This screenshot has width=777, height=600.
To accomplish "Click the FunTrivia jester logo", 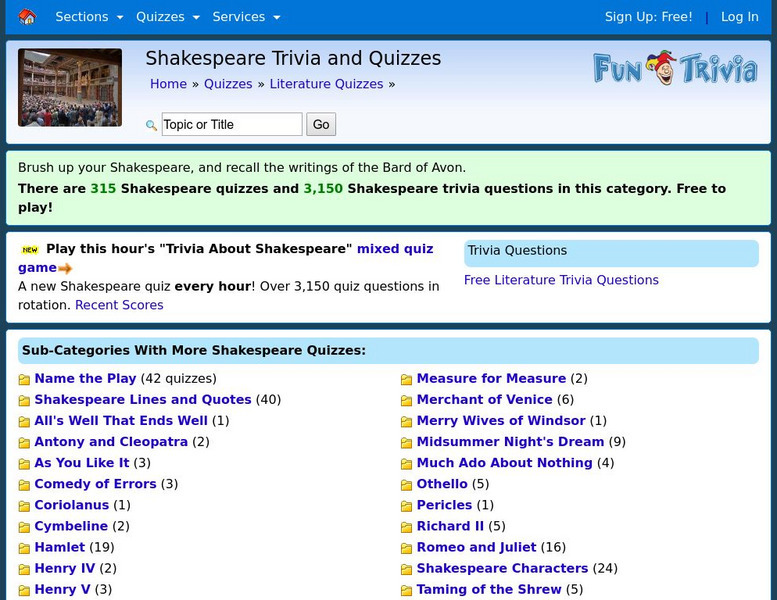I will click(675, 68).
